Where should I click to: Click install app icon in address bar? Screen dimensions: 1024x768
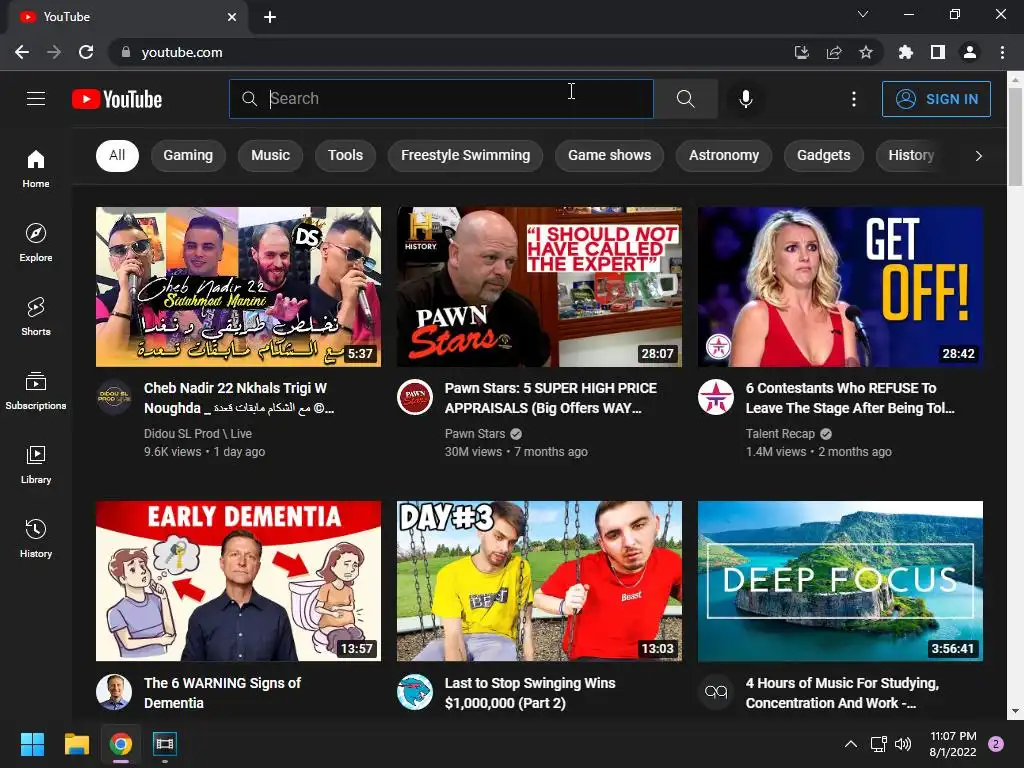[802, 52]
